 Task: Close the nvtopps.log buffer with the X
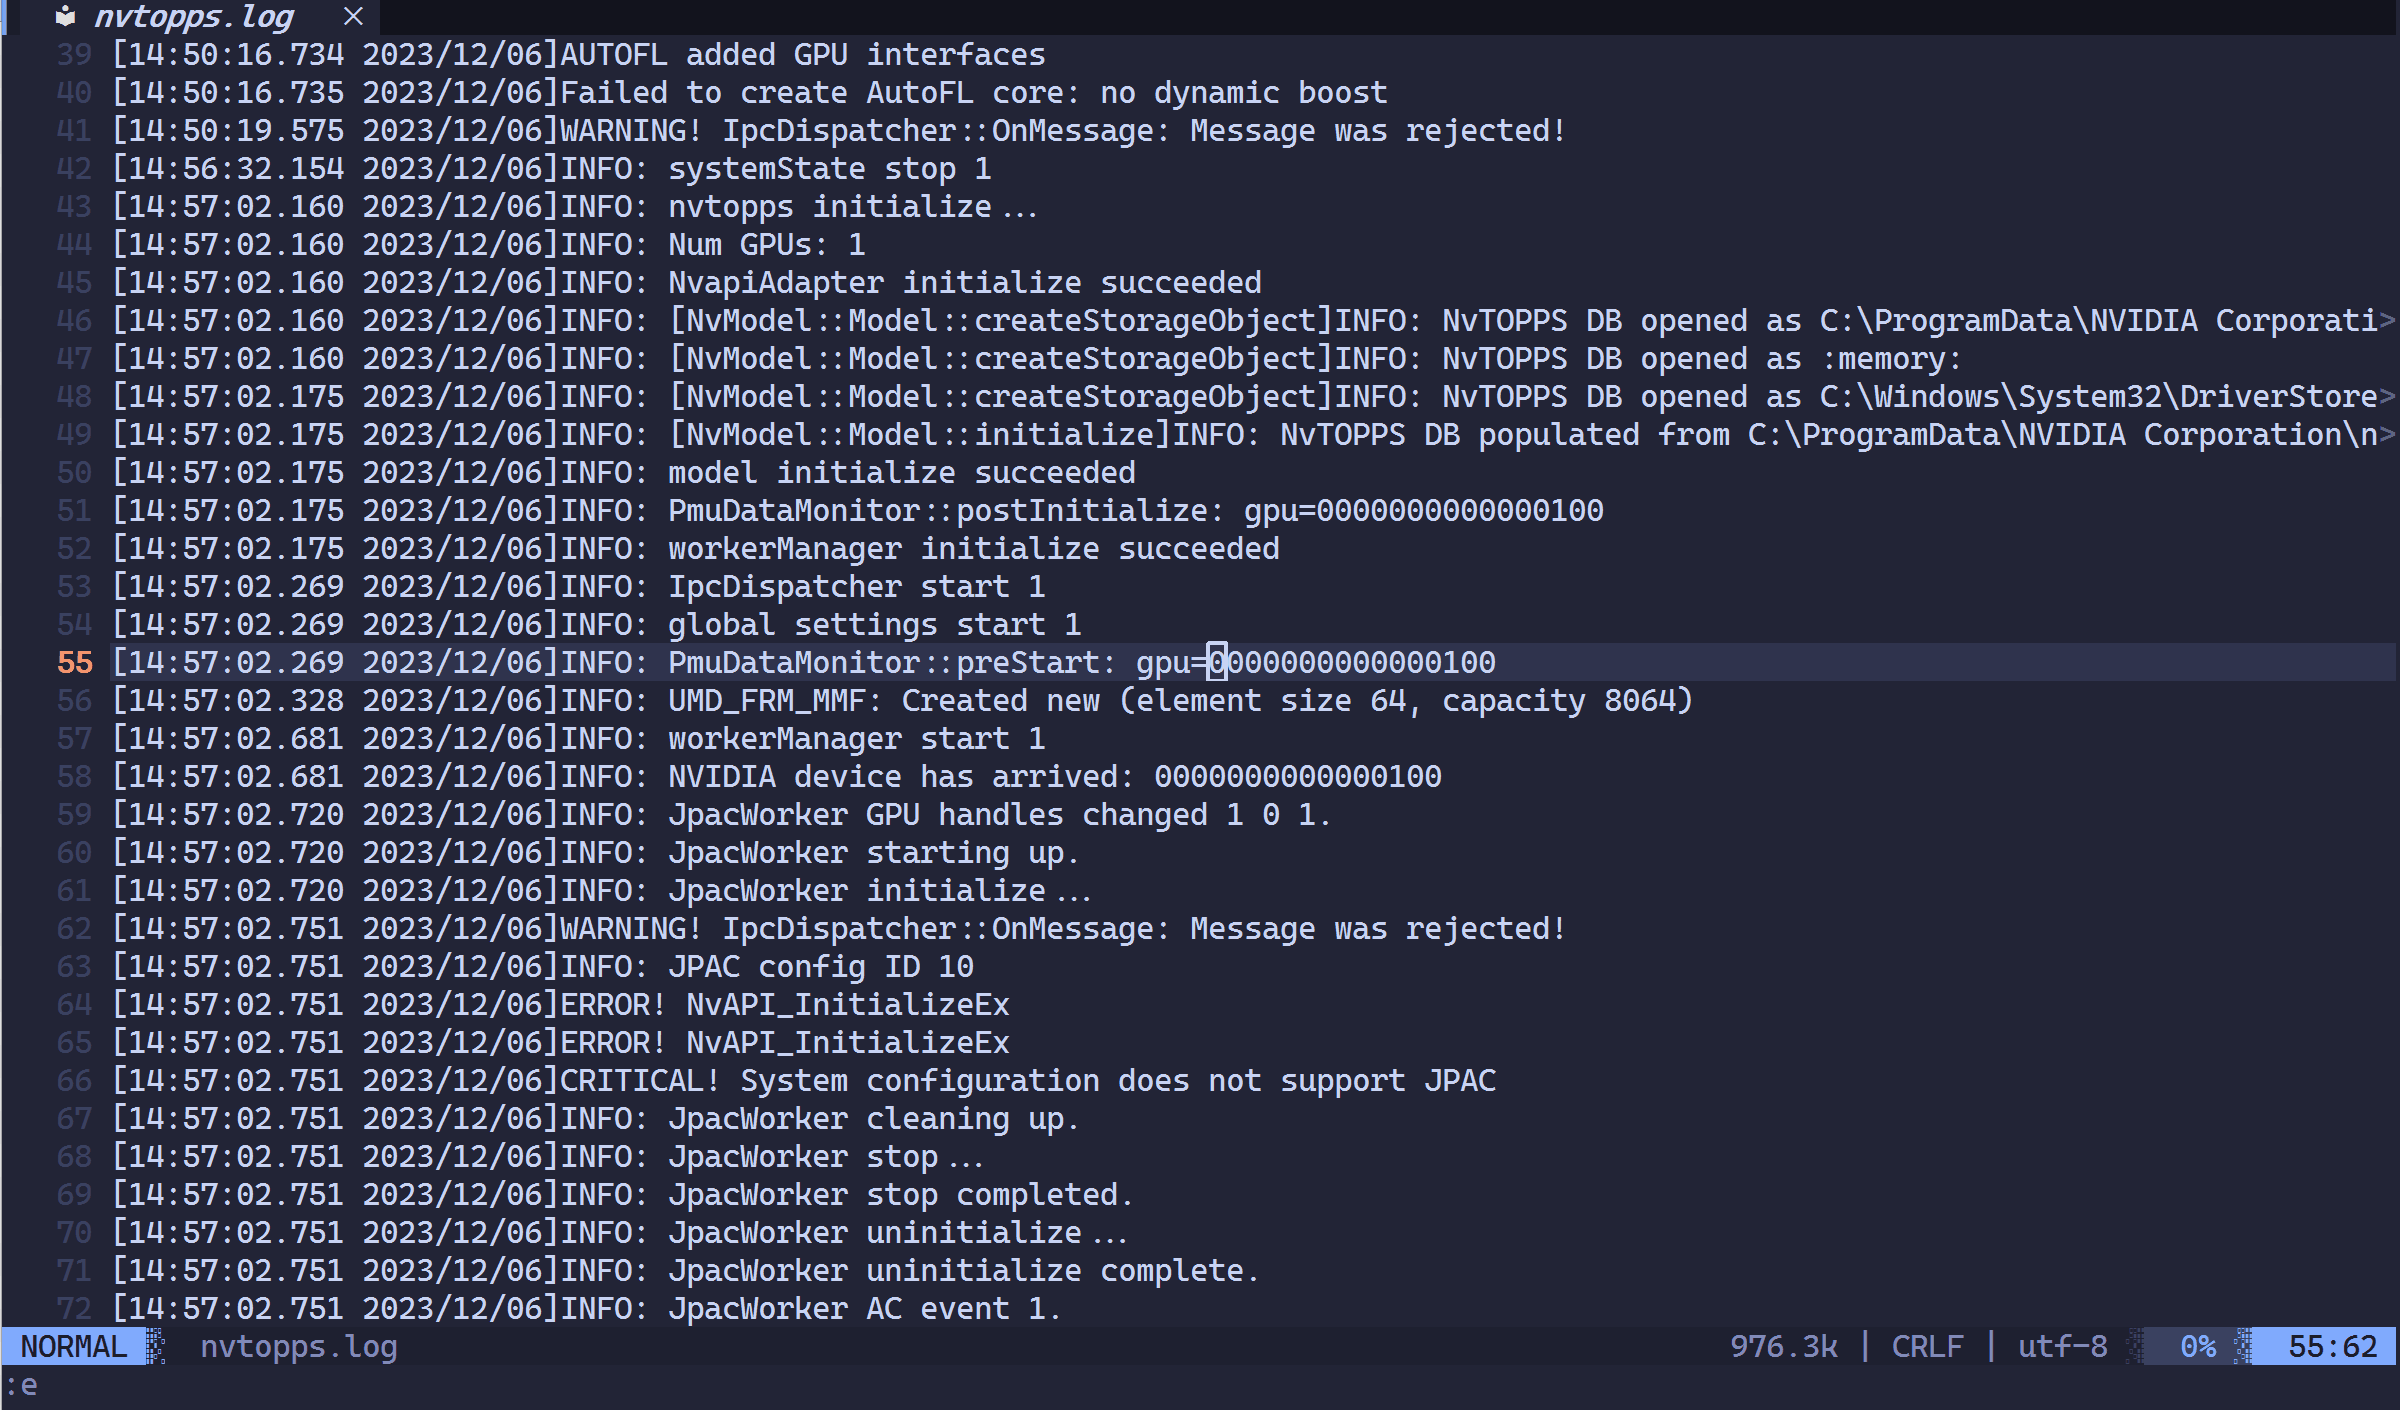[352, 16]
